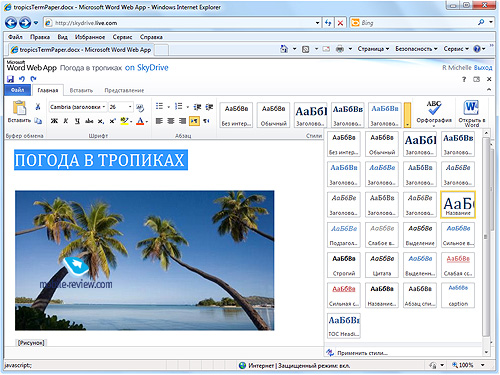Viewport: 500px width, 375px height.
Task: Open the Избранное menu in Internet Explorer
Action: click(90, 37)
